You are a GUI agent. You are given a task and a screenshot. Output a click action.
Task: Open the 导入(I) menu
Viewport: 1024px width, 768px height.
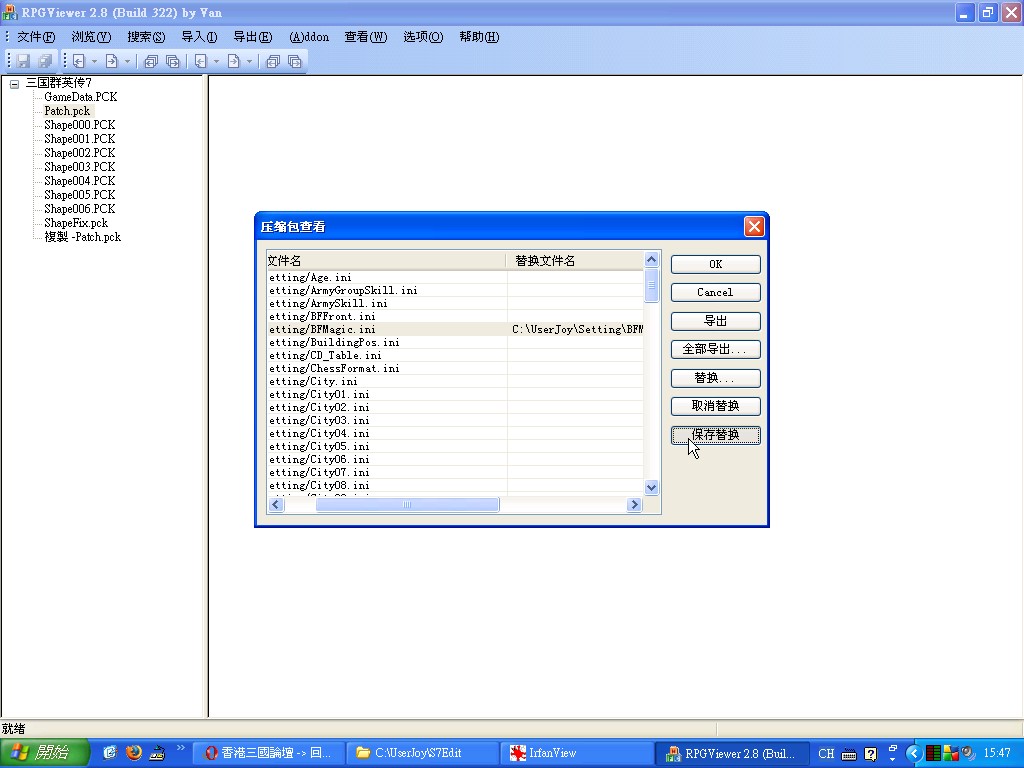click(x=199, y=37)
